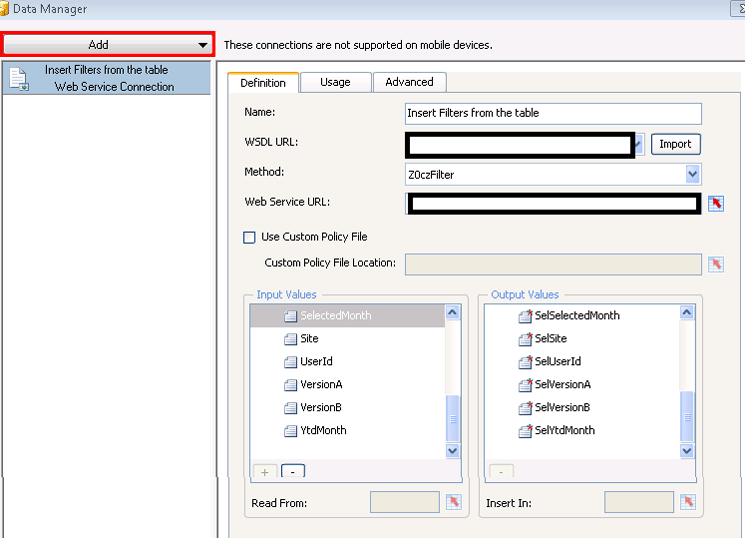This screenshot has width=745, height=538.
Task: Select the SelUserId output value icon
Action: point(525,362)
